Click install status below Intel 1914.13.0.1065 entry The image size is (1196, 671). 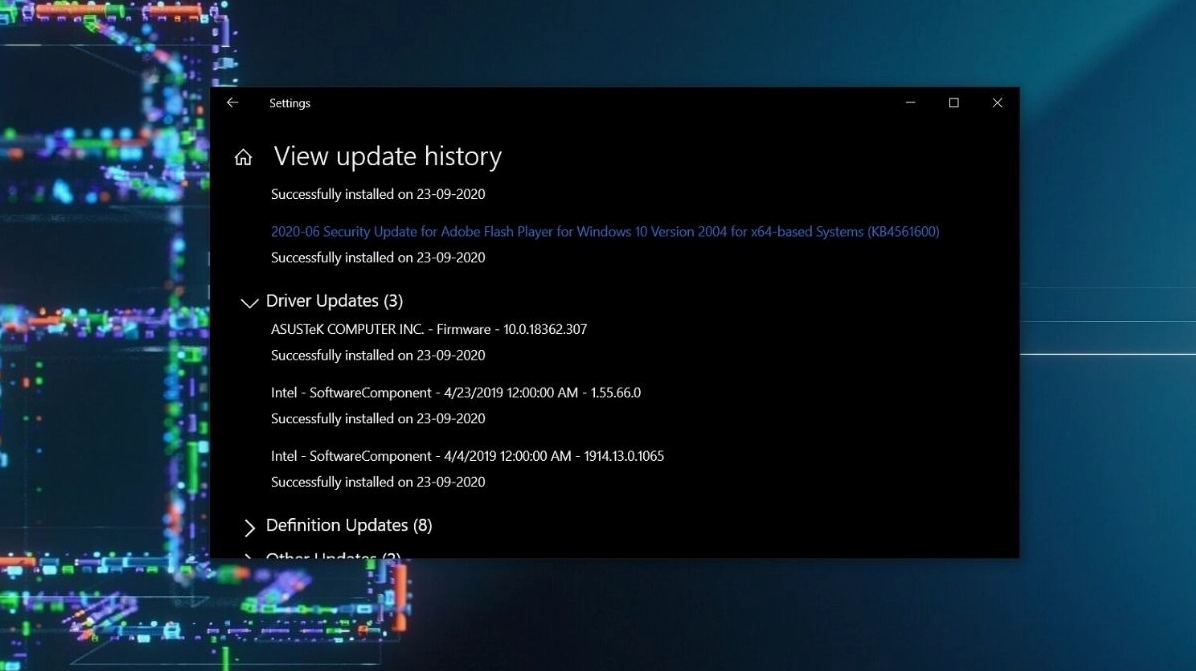377,482
